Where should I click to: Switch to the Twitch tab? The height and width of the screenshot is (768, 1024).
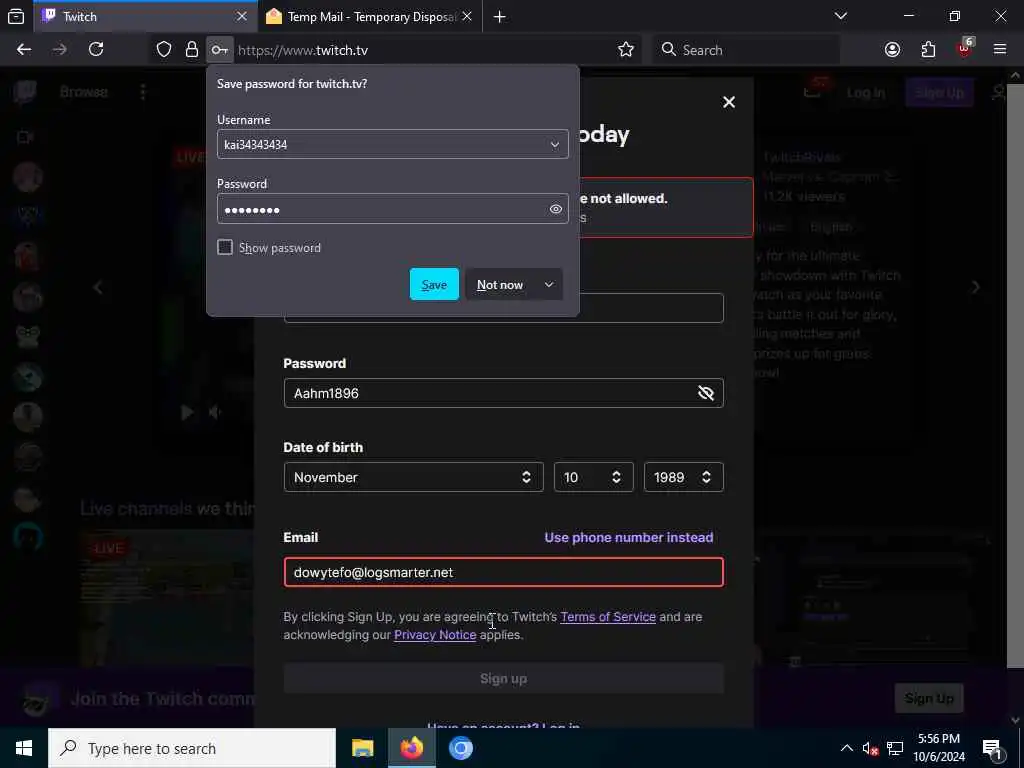coord(147,17)
